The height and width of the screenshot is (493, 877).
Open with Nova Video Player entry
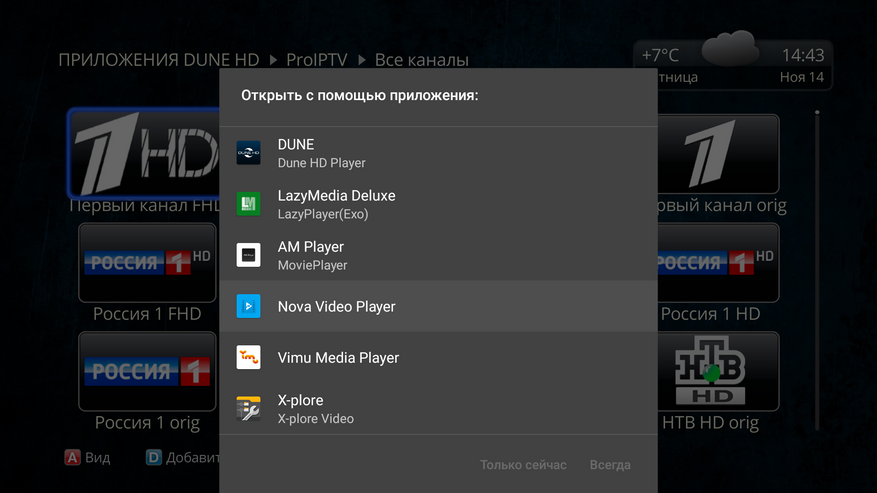pos(438,306)
